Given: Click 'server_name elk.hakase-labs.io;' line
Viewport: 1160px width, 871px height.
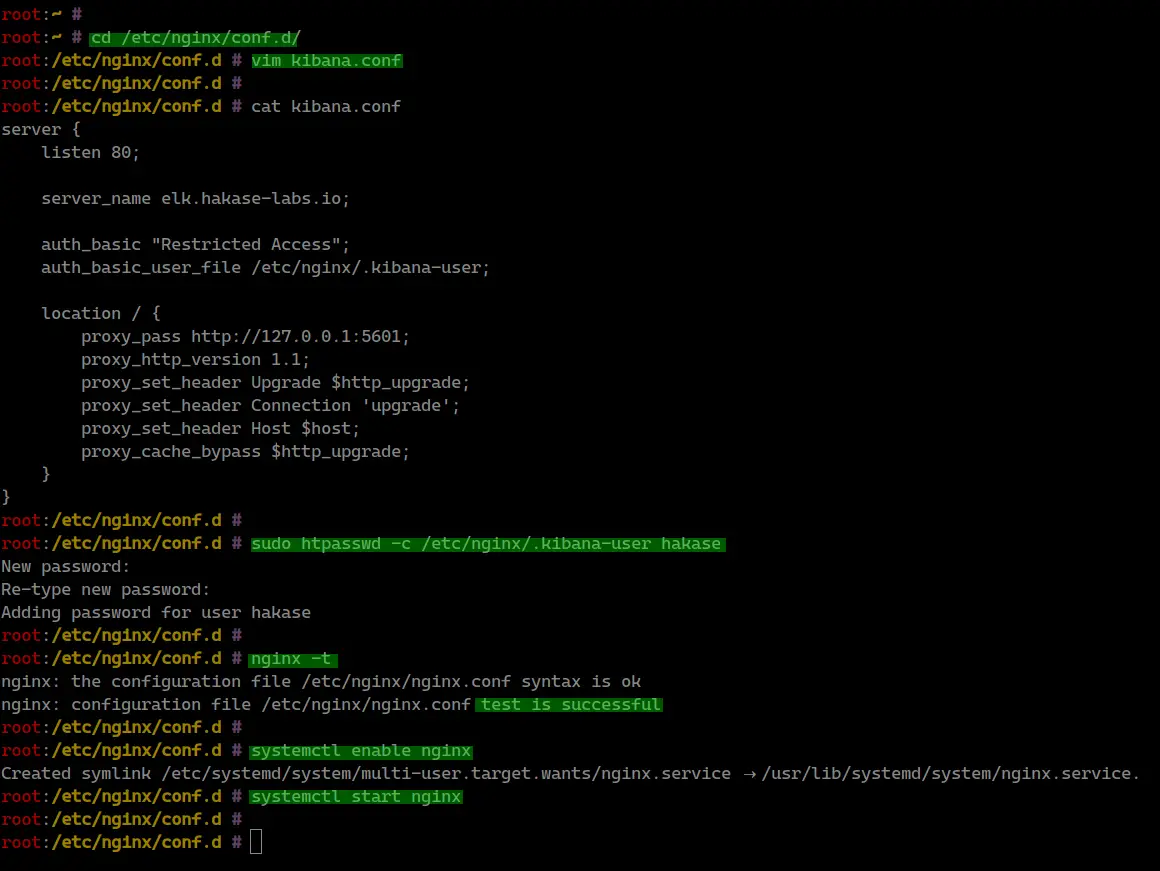Looking at the screenshot, I should [x=195, y=198].
